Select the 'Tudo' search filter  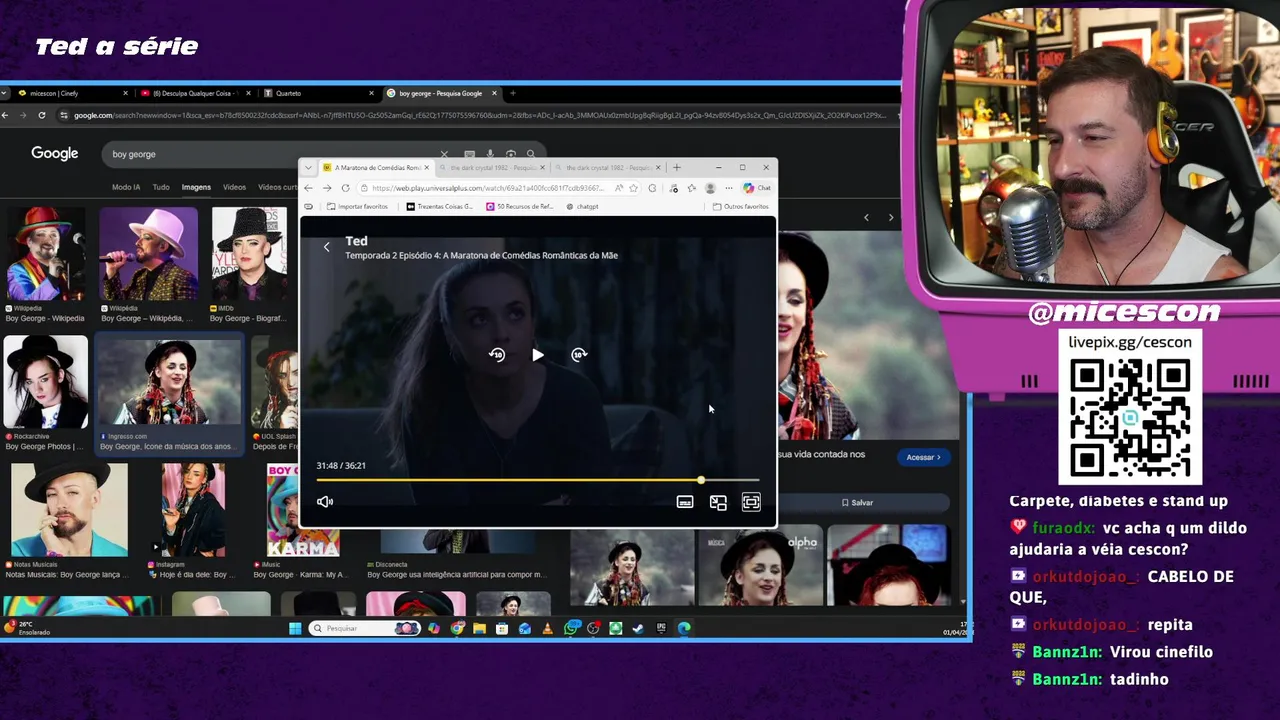pos(161,187)
